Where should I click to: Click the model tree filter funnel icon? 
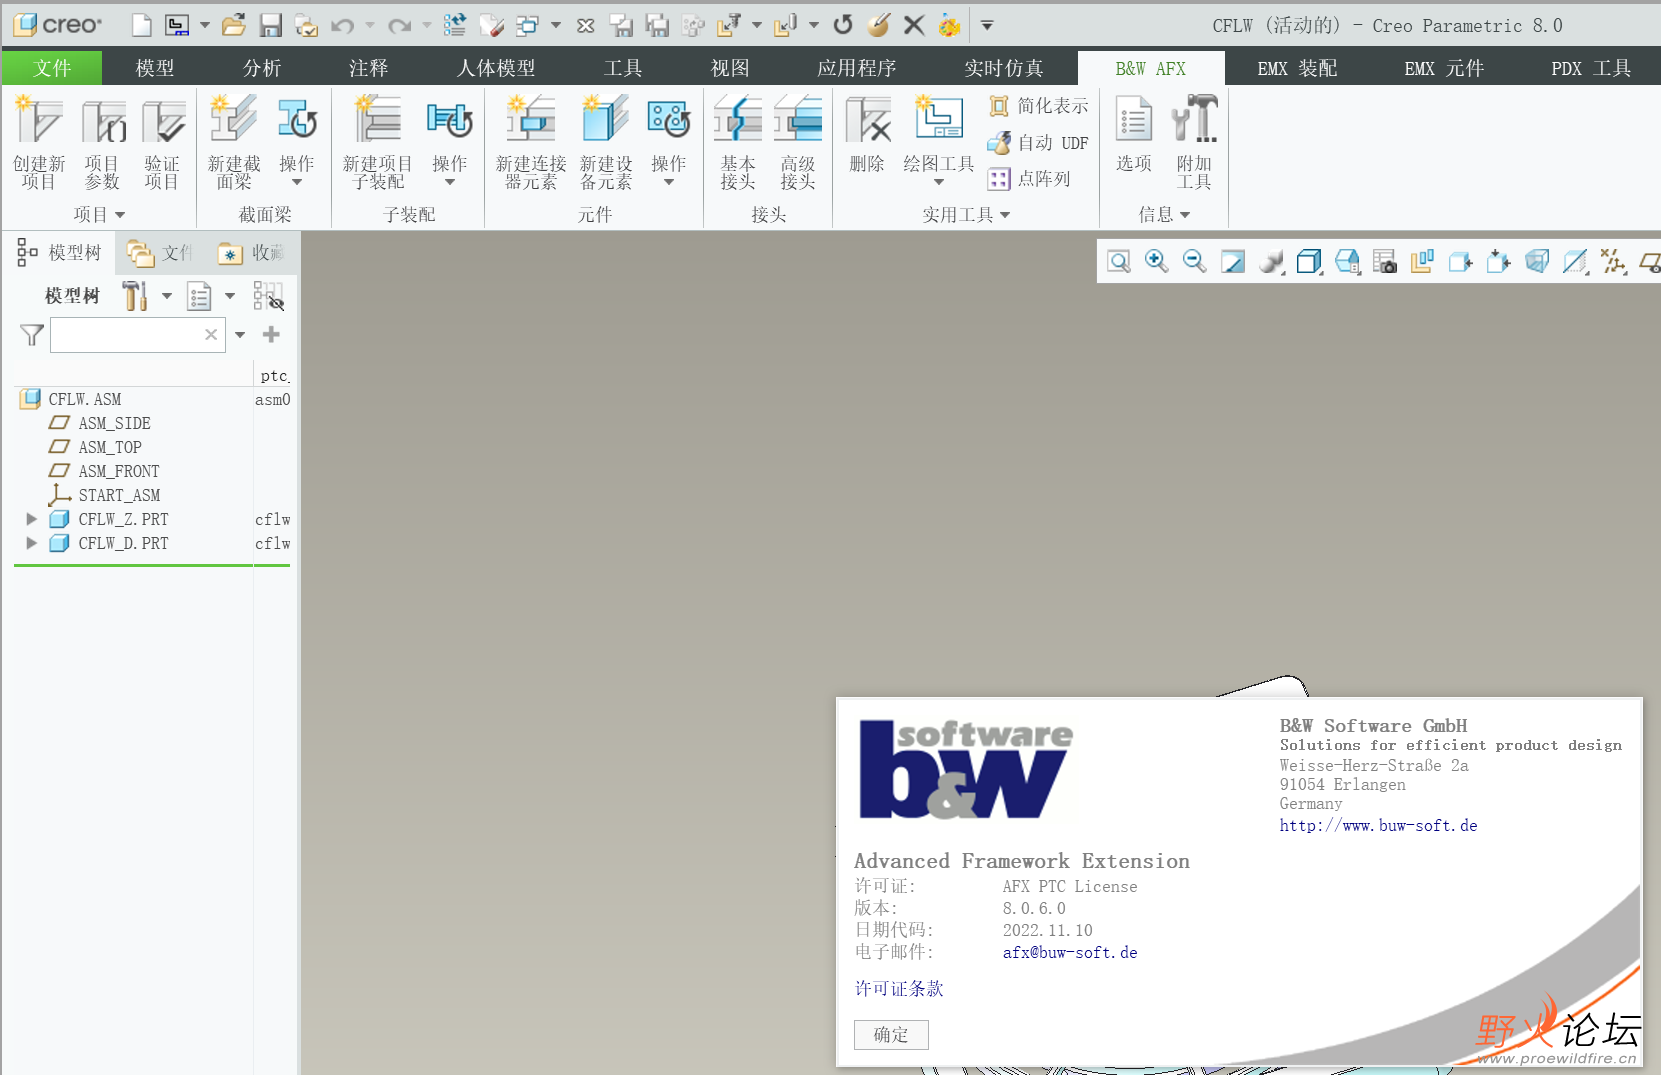pyautogui.click(x=32, y=335)
